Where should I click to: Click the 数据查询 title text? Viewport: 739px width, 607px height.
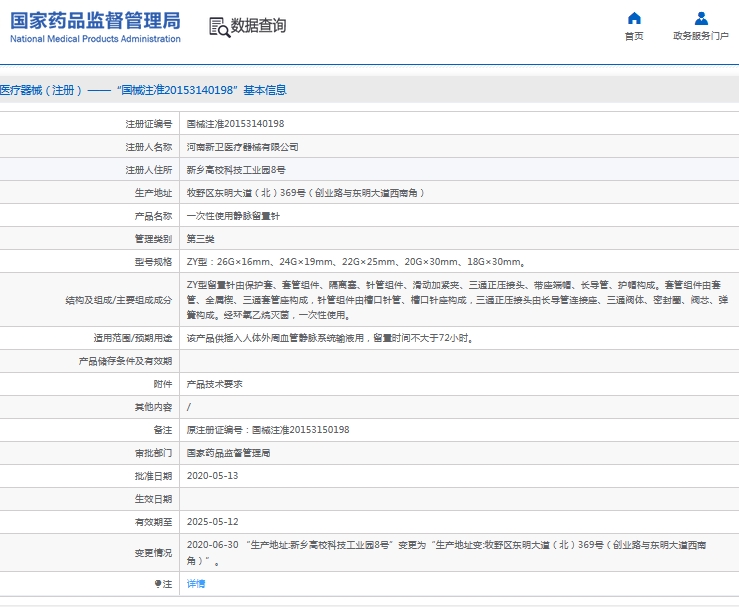pyautogui.click(x=258, y=25)
